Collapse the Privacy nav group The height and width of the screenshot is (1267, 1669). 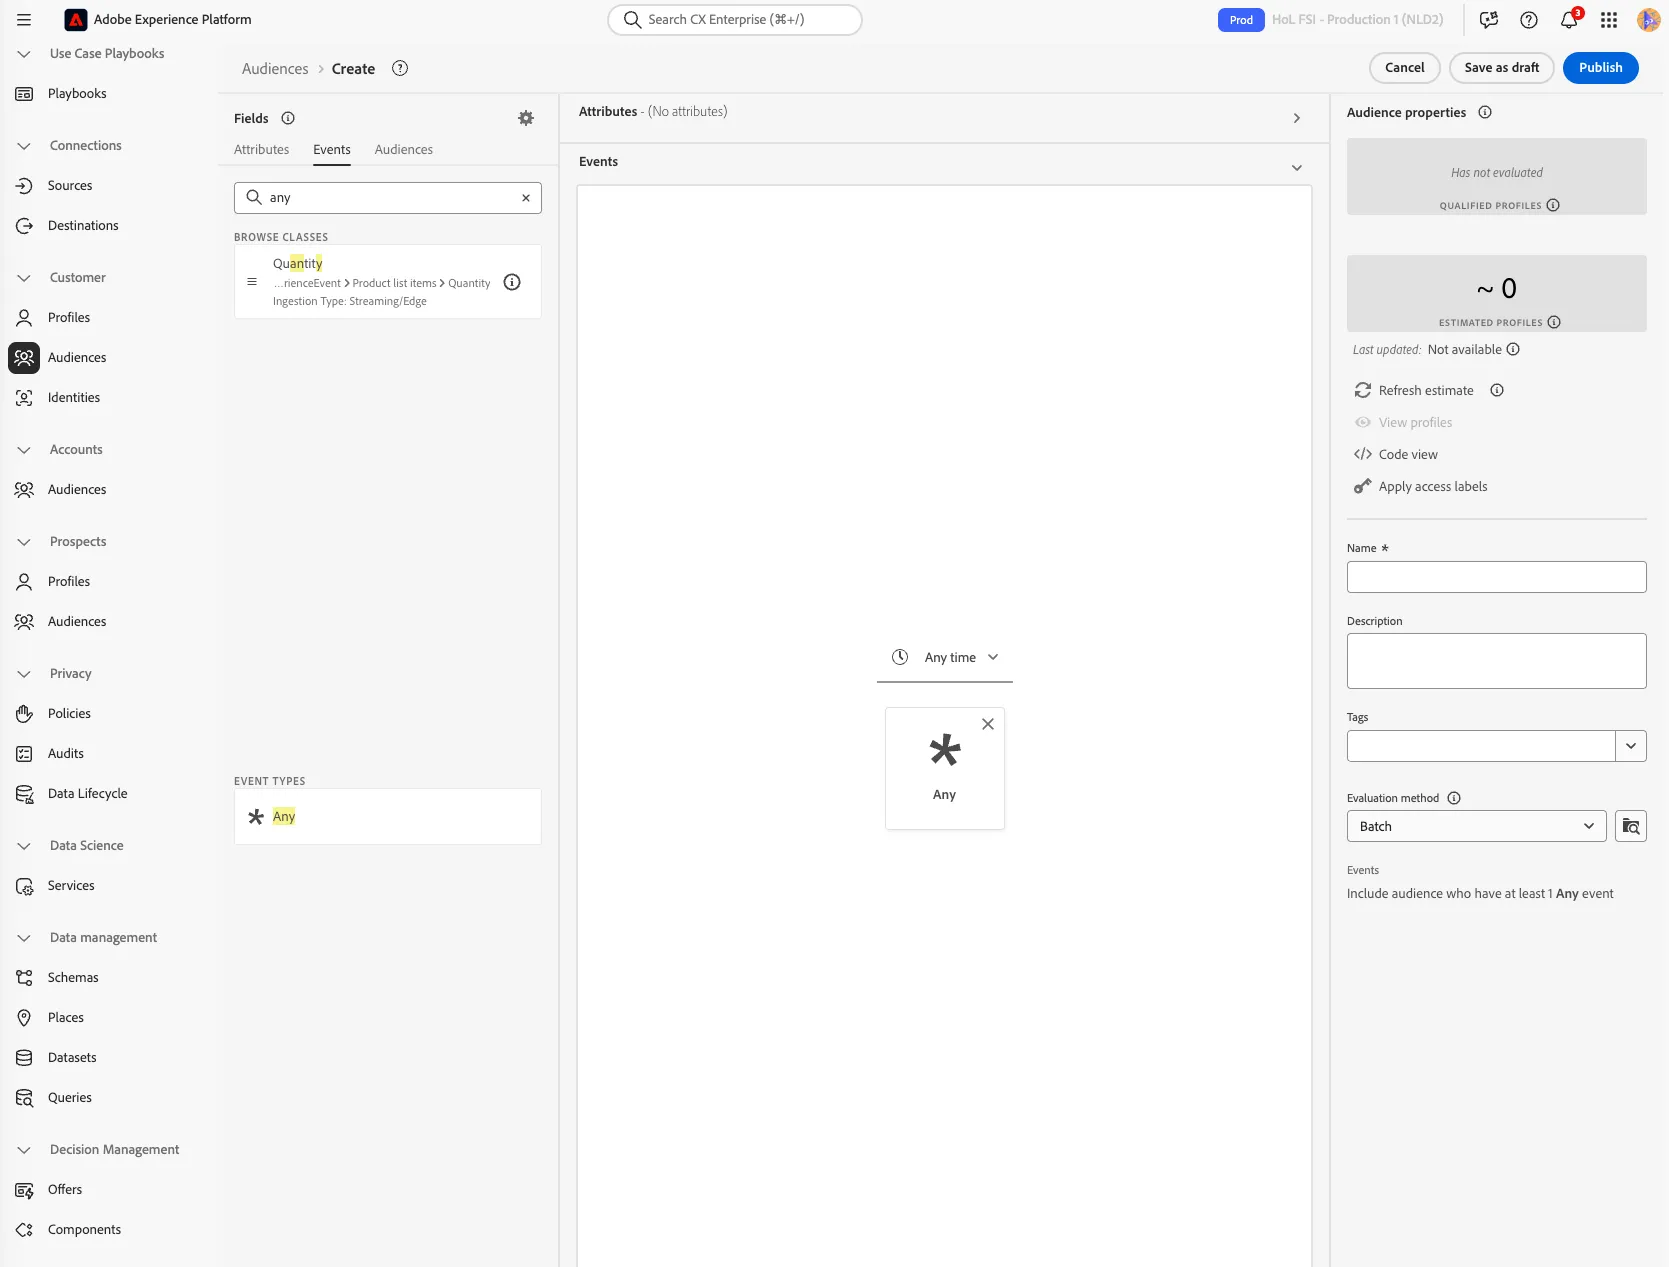tap(24, 674)
